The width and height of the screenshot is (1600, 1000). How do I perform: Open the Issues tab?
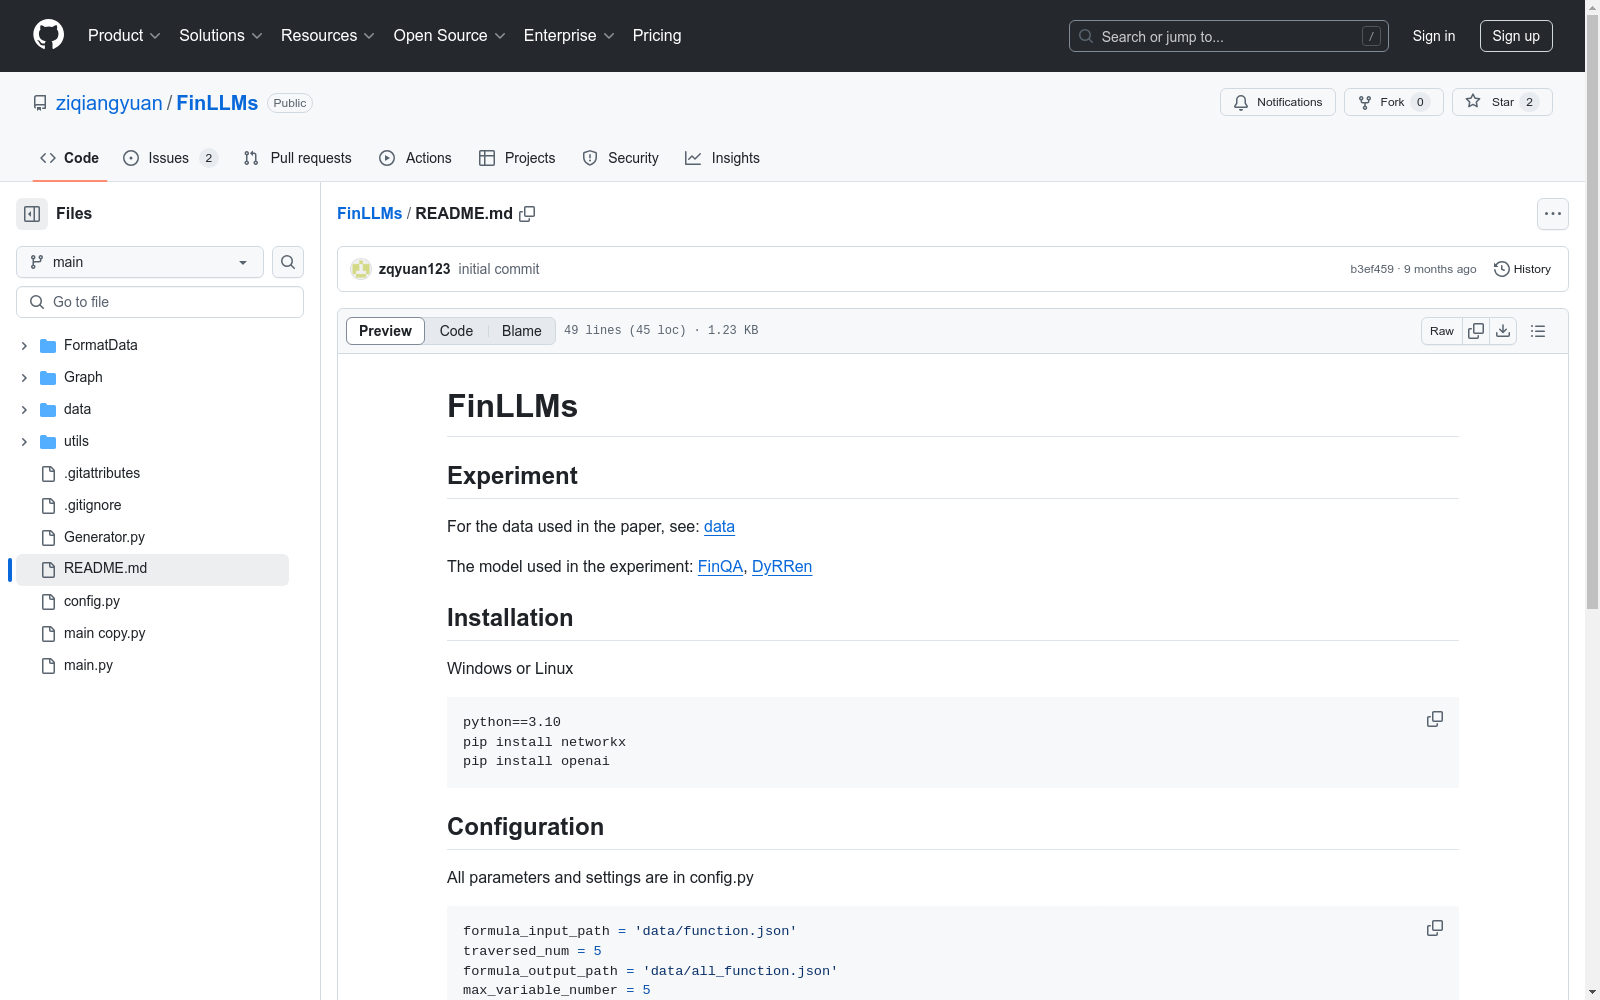(169, 158)
